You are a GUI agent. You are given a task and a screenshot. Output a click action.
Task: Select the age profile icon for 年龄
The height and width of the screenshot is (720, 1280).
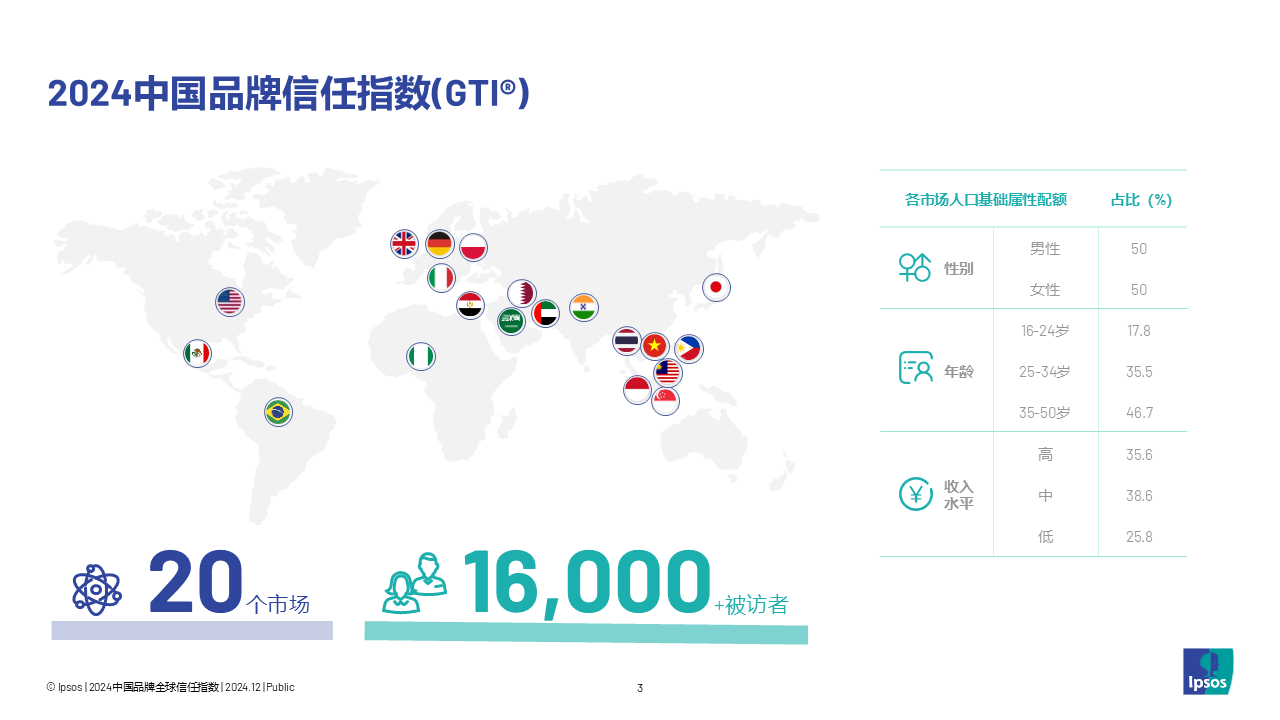[915, 368]
